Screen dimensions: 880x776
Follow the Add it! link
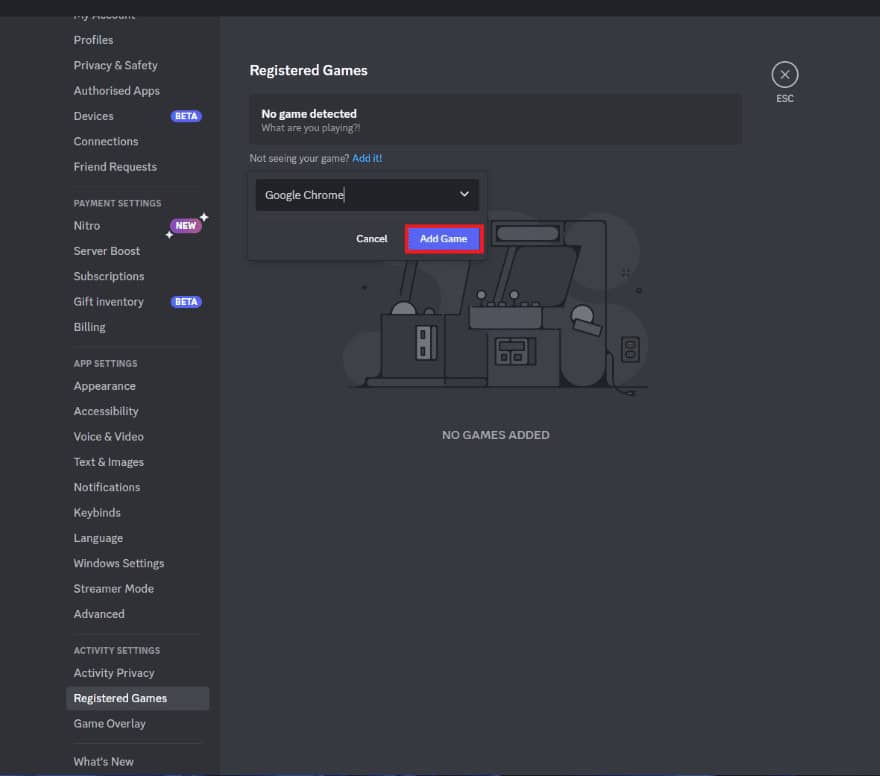367,158
